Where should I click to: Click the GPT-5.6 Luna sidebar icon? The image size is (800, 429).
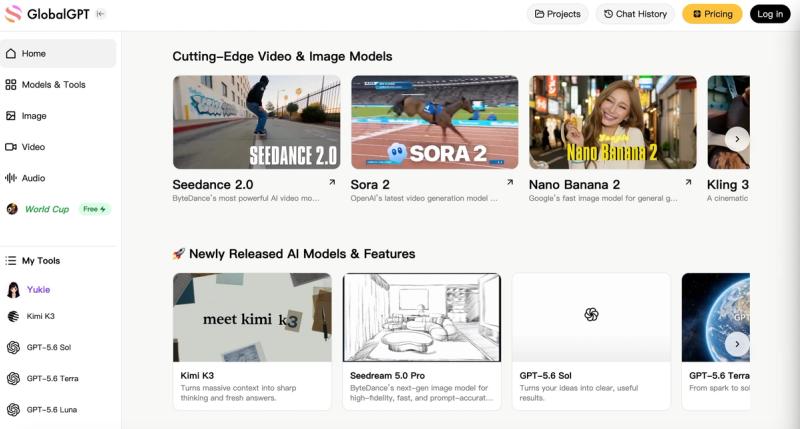point(13,410)
